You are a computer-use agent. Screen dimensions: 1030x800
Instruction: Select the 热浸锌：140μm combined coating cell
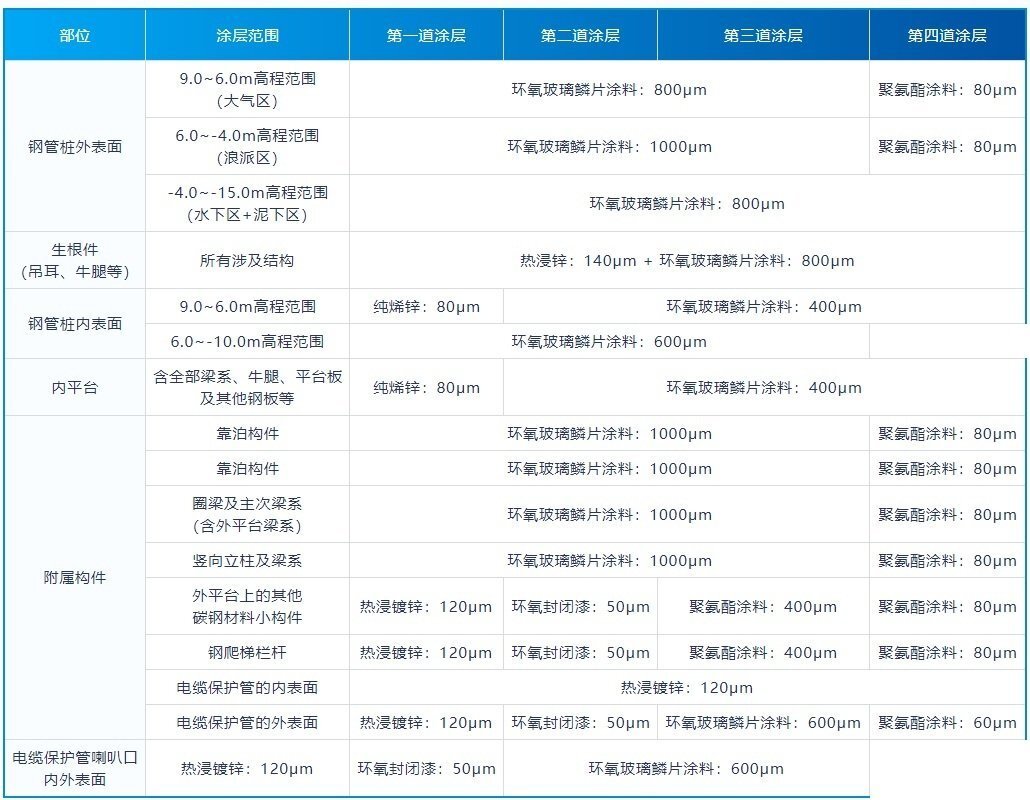coord(687,260)
